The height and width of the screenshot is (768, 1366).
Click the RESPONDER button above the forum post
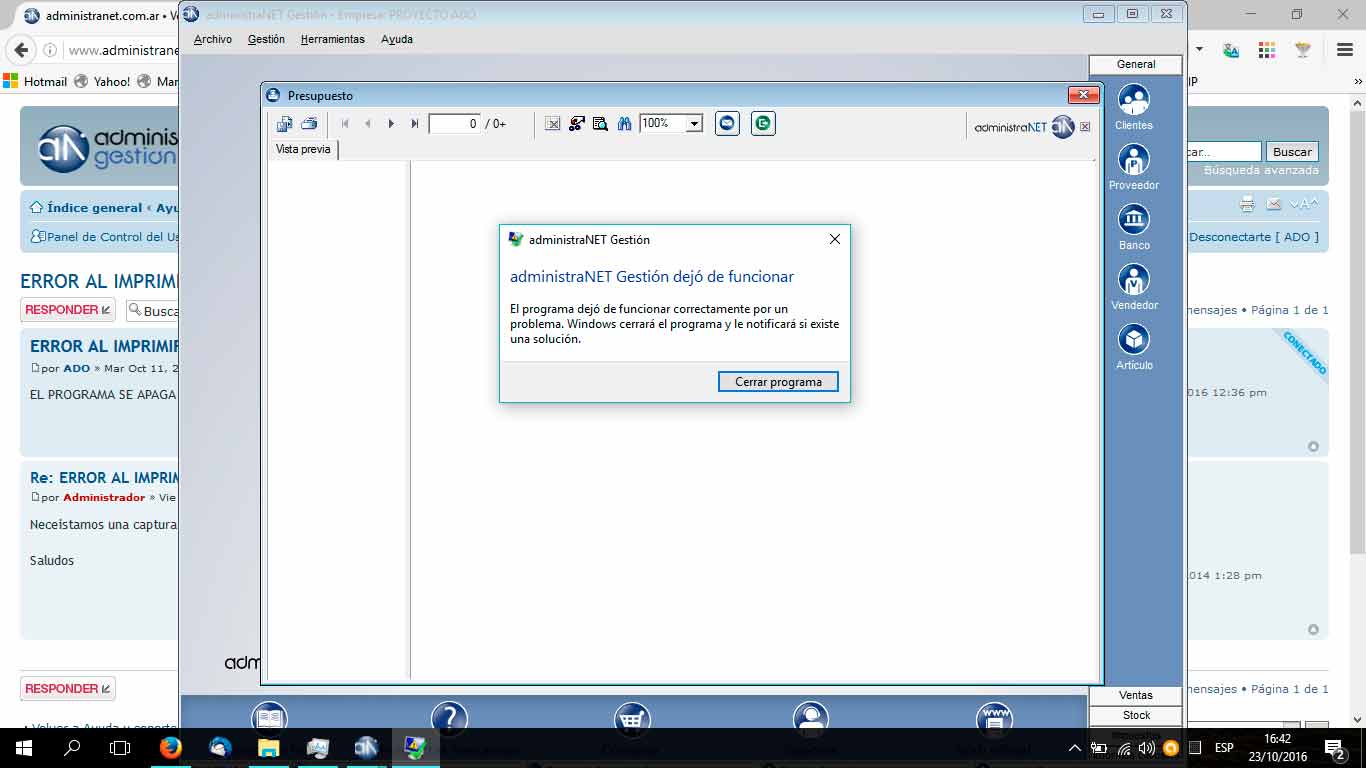coord(68,310)
